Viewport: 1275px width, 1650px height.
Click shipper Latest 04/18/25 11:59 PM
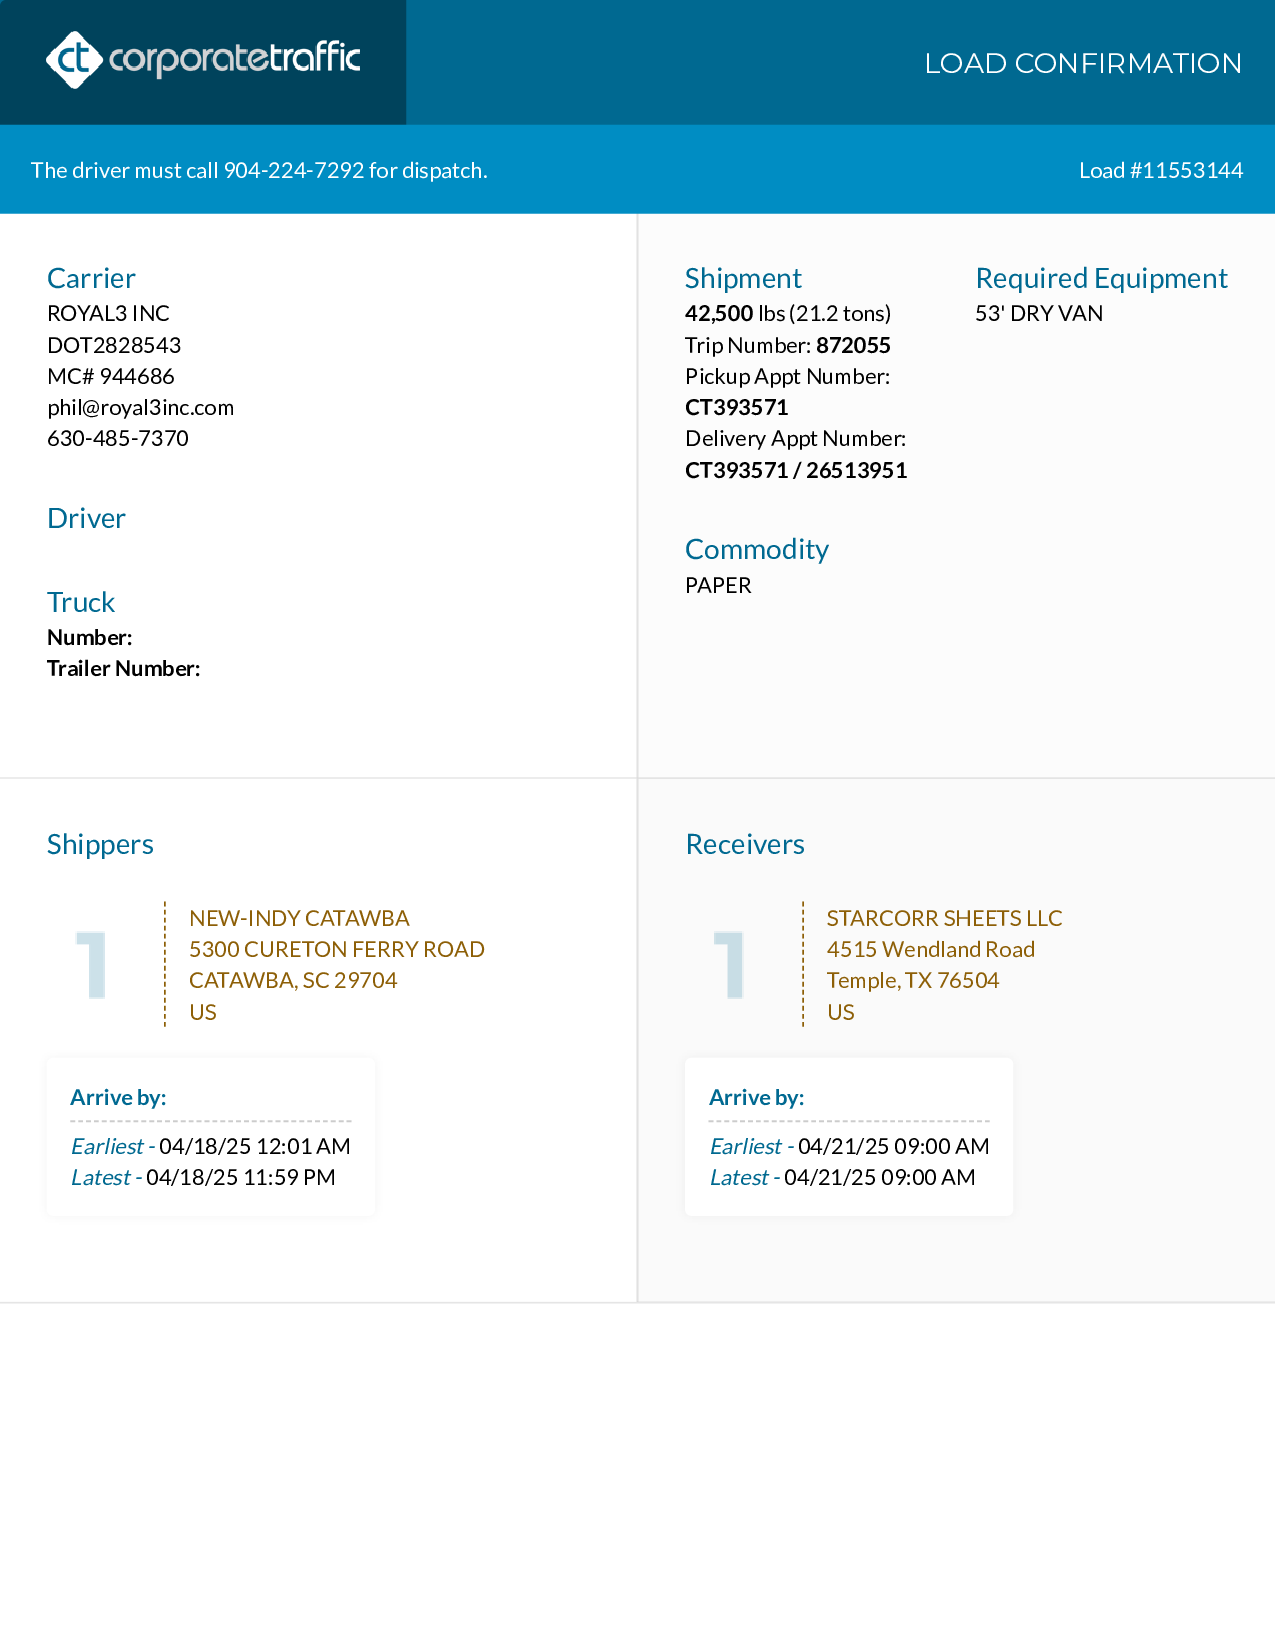[203, 1177]
